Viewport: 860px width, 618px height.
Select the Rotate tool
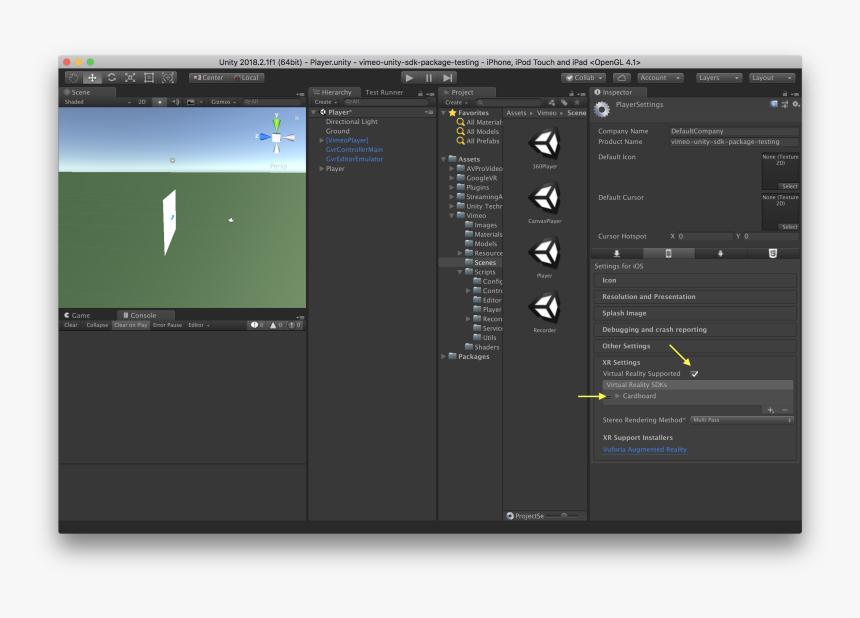[111, 78]
